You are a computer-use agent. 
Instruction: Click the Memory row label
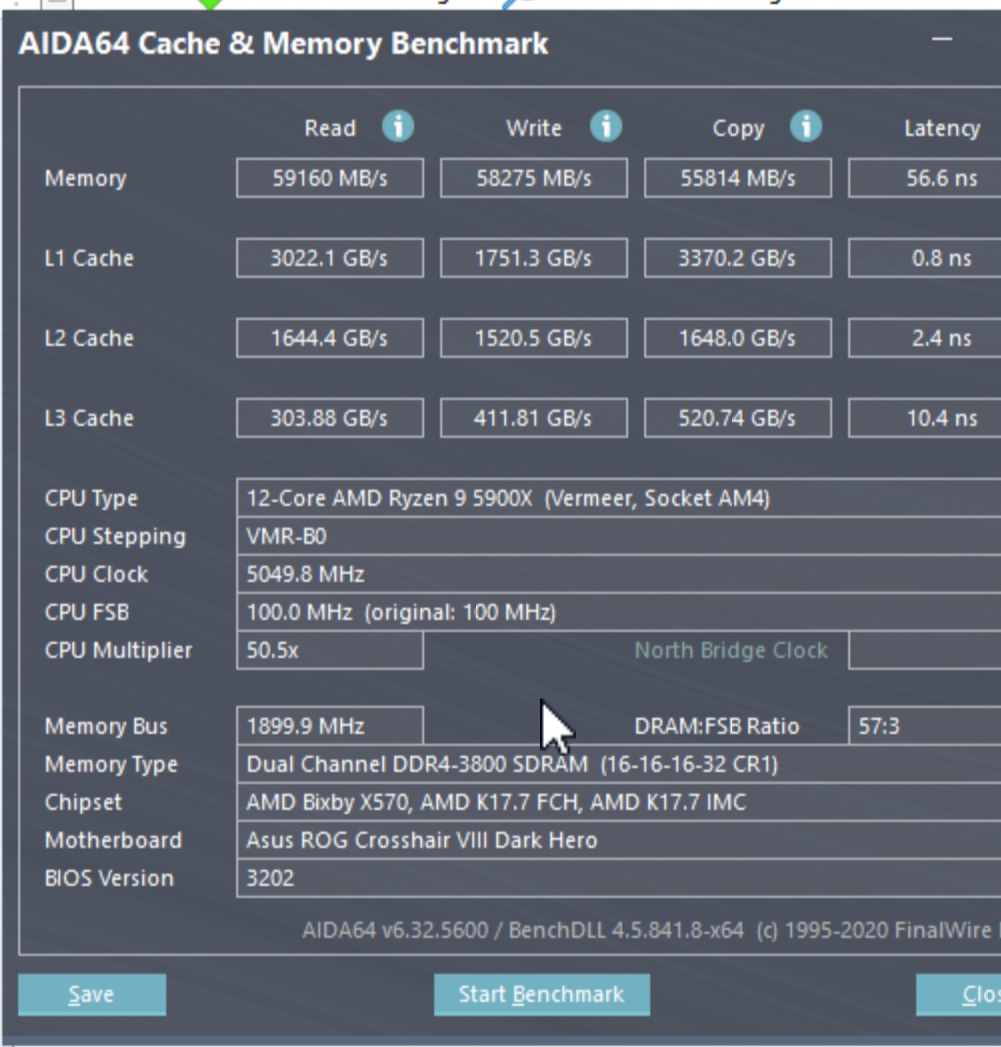click(85, 178)
